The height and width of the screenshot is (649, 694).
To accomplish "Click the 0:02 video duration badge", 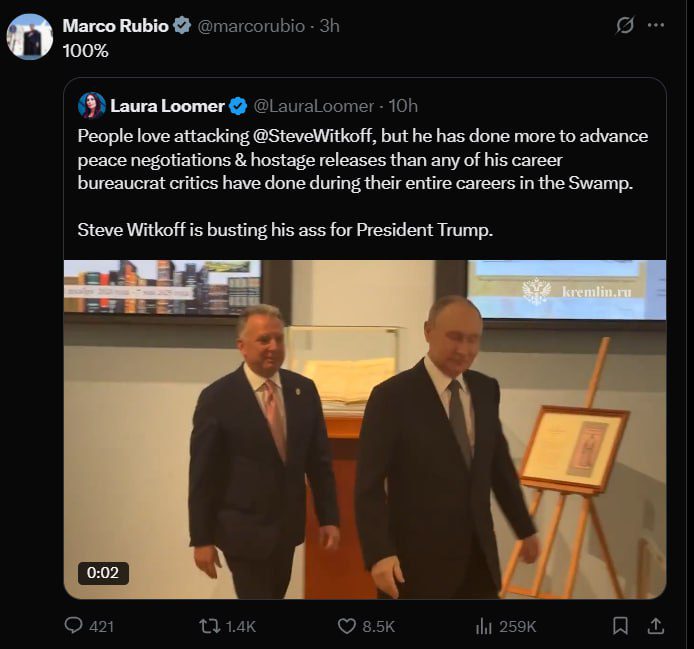I will (103, 573).
